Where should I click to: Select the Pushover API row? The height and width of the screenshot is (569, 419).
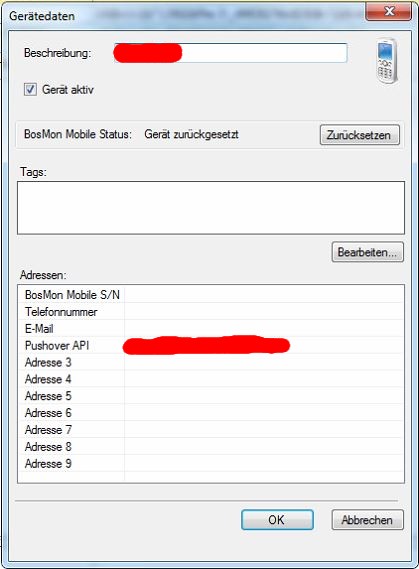click(211, 345)
